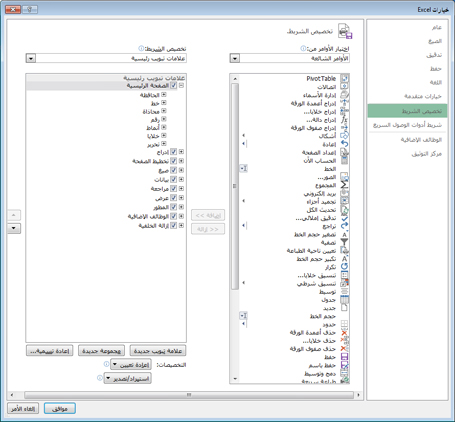Disable the المطور tab checkbox
The height and width of the screenshot is (422, 455).
[173, 207]
